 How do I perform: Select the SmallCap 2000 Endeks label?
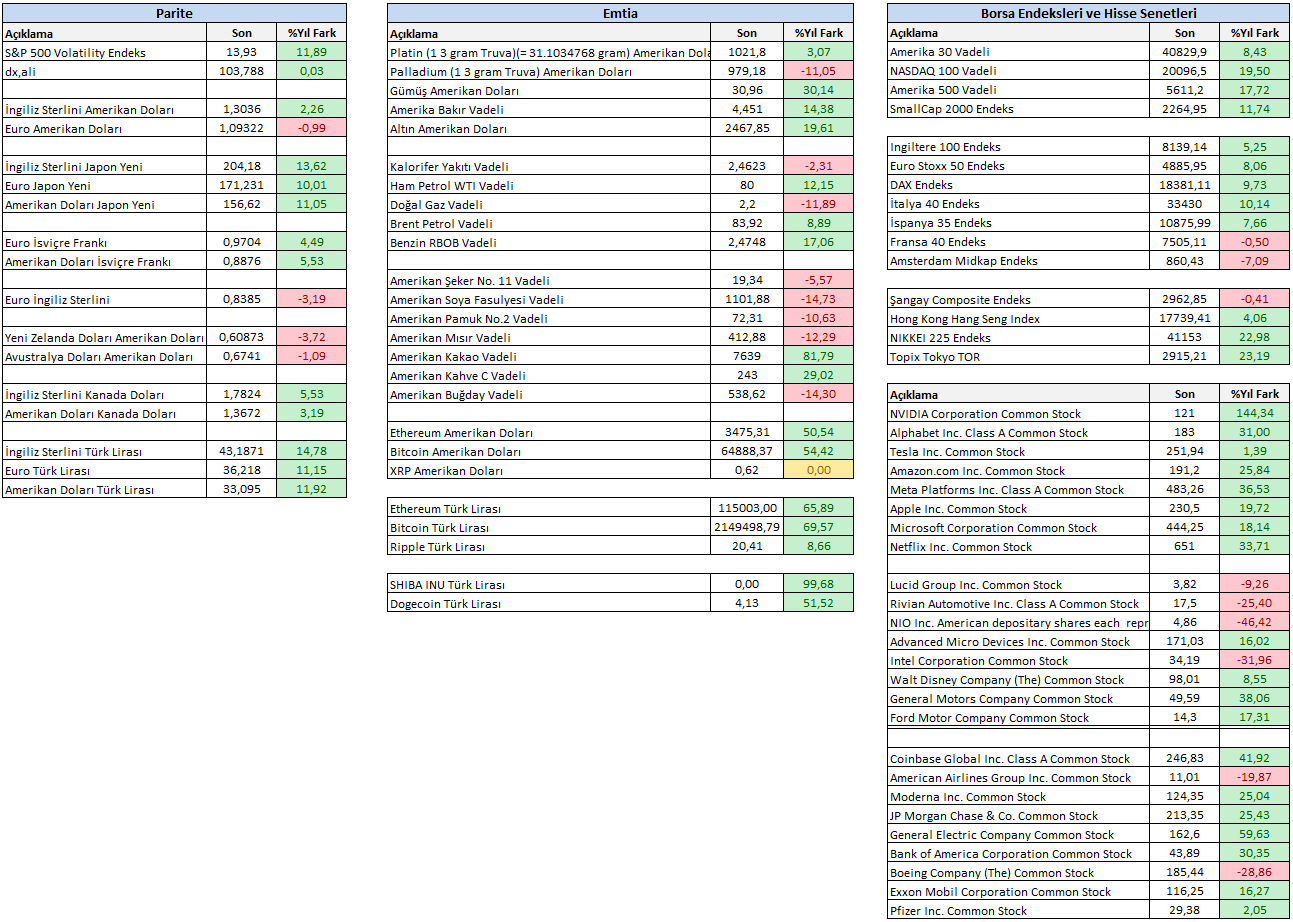pos(1018,109)
